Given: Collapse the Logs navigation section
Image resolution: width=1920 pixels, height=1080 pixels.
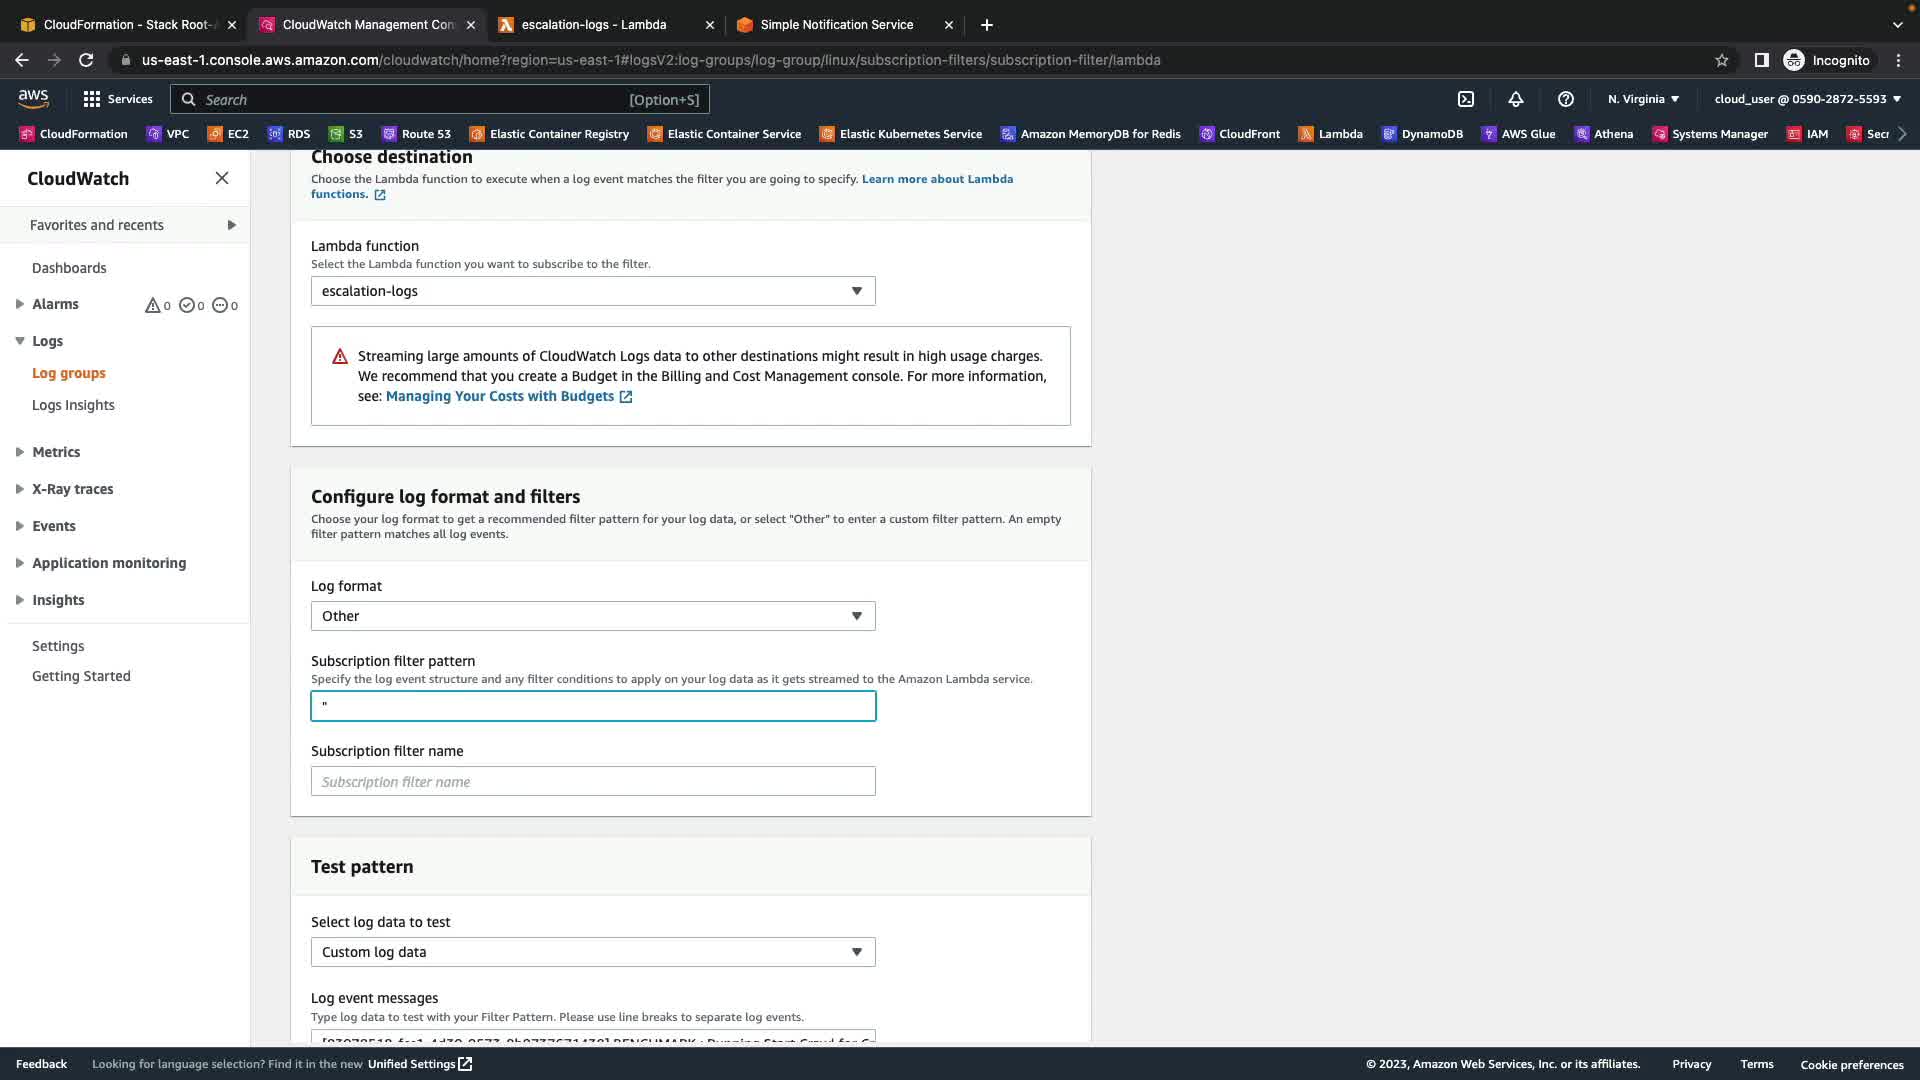Looking at the screenshot, I should (19, 341).
